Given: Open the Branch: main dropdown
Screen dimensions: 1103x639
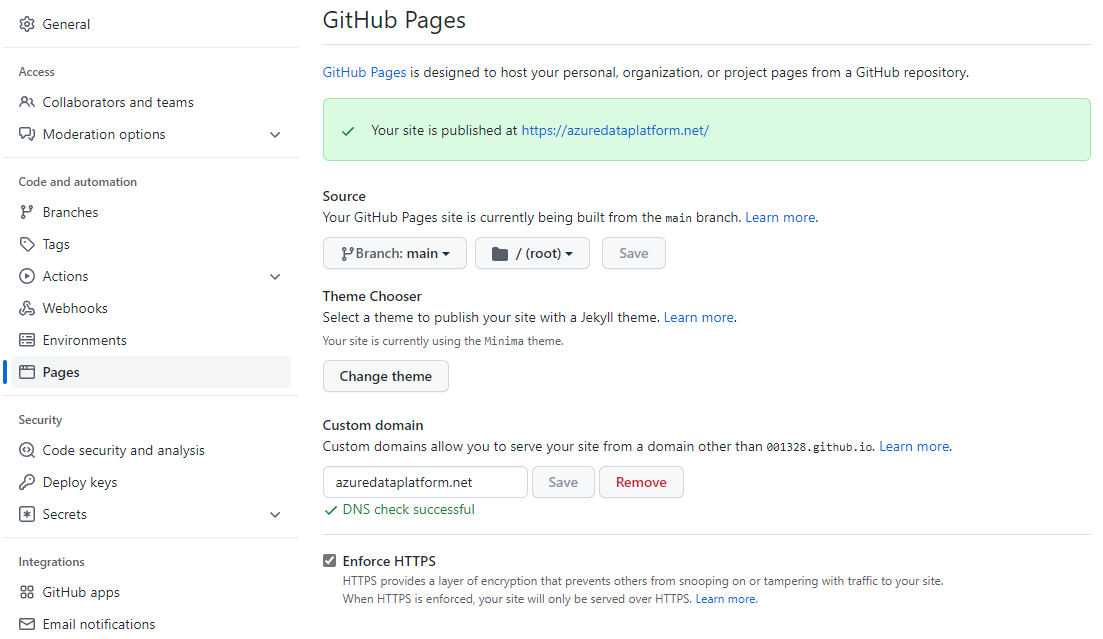Looking at the screenshot, I should [395, 253].
